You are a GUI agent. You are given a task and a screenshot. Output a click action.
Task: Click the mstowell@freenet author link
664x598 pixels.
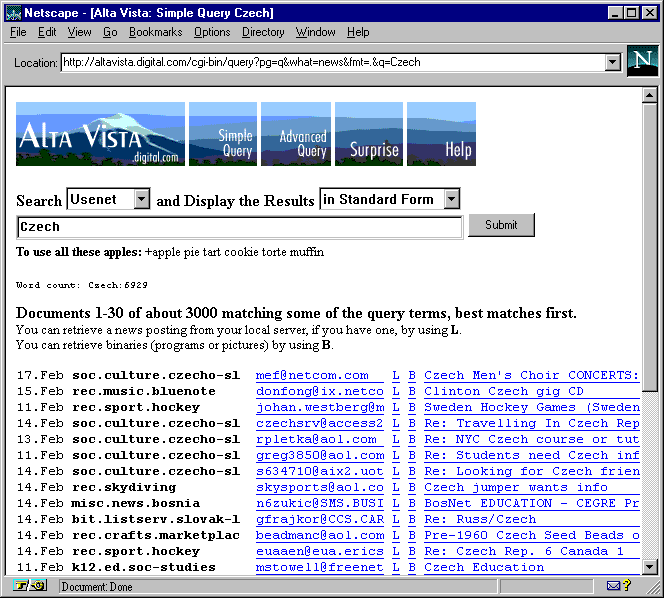[x=320, y=569]
